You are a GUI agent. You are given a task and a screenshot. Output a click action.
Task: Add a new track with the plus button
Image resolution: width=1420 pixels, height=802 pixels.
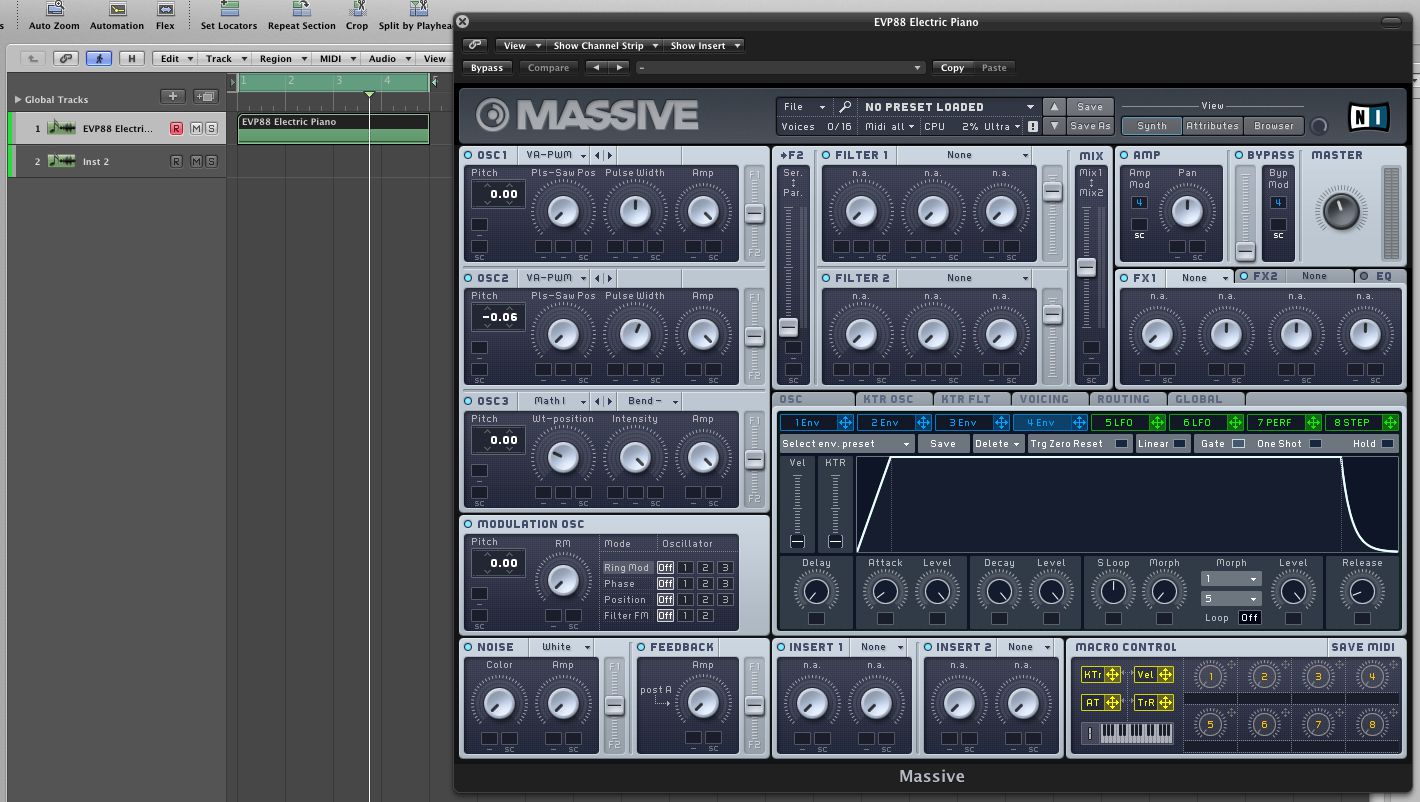(173, 96)
